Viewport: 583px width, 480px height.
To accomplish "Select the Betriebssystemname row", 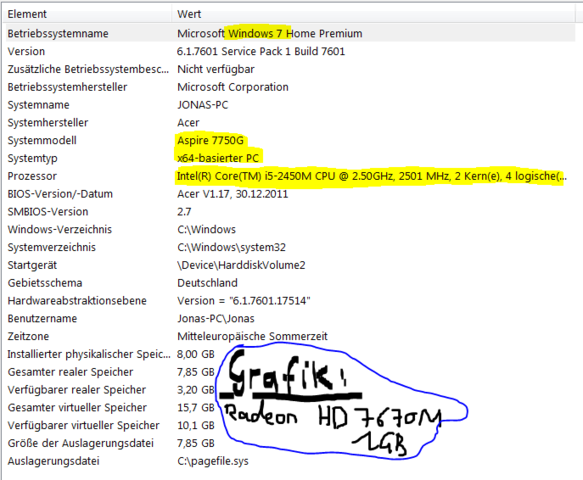I will coord(290,33).
